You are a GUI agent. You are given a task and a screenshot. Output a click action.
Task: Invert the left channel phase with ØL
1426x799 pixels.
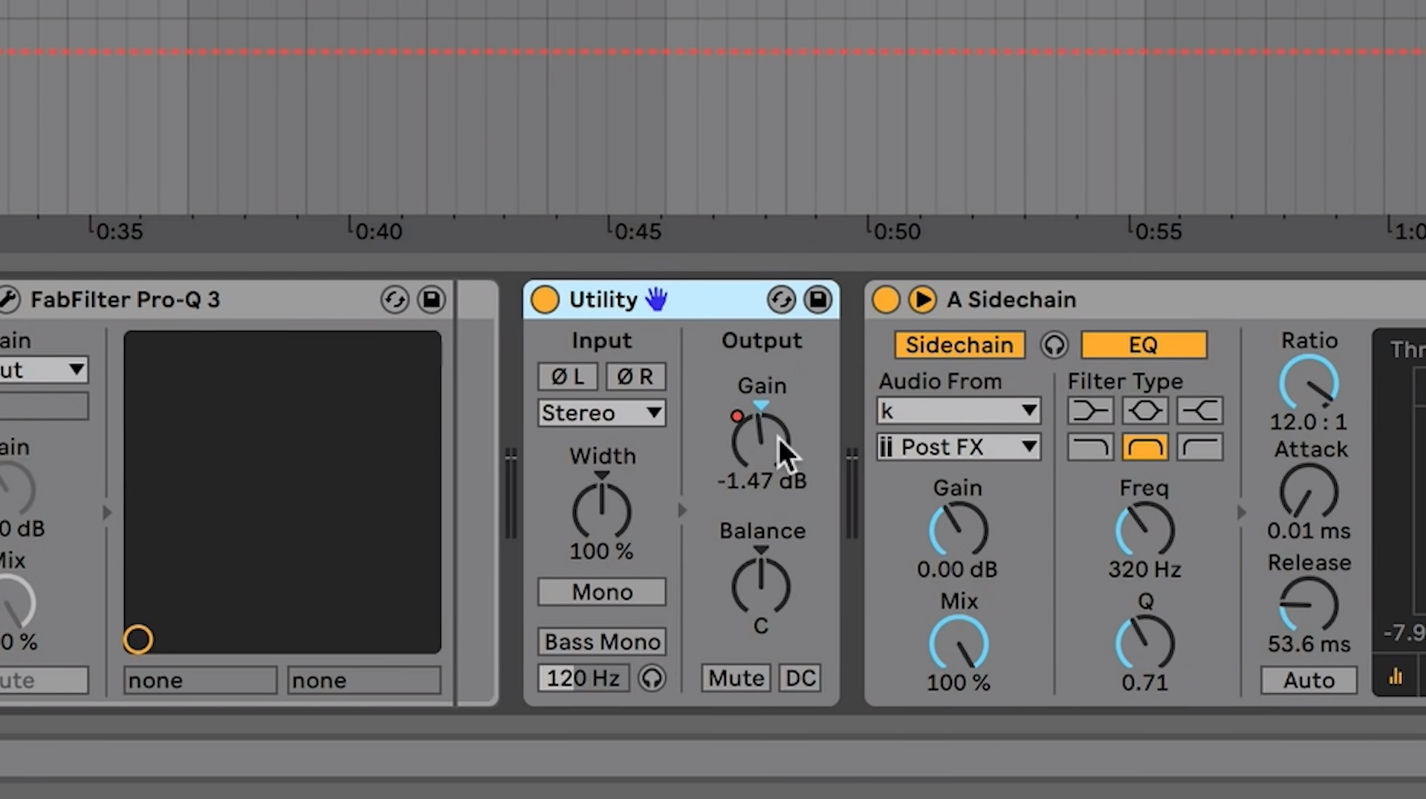click(568, 377)
